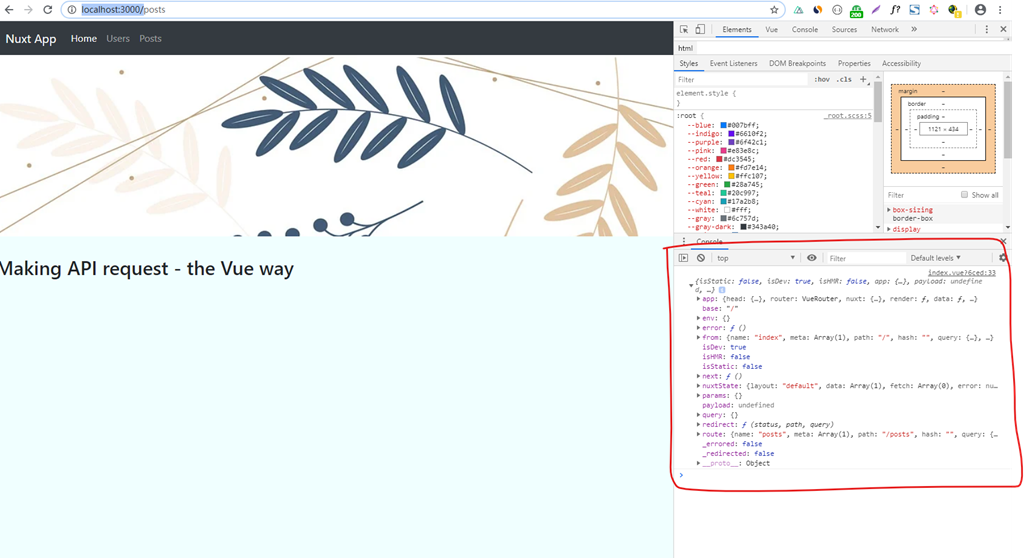Click the --red #dc3545 color swatch

[719, 159]
